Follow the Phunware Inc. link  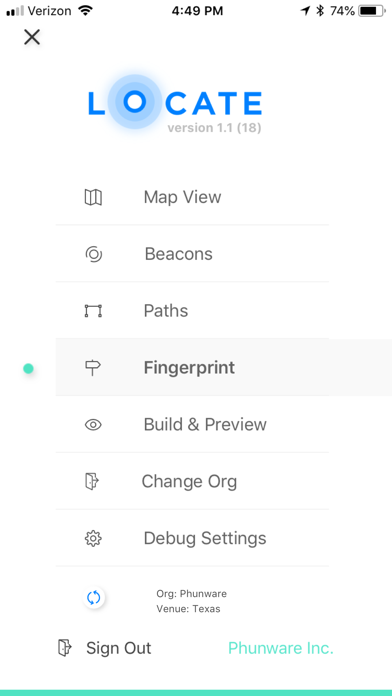(281, 648)
